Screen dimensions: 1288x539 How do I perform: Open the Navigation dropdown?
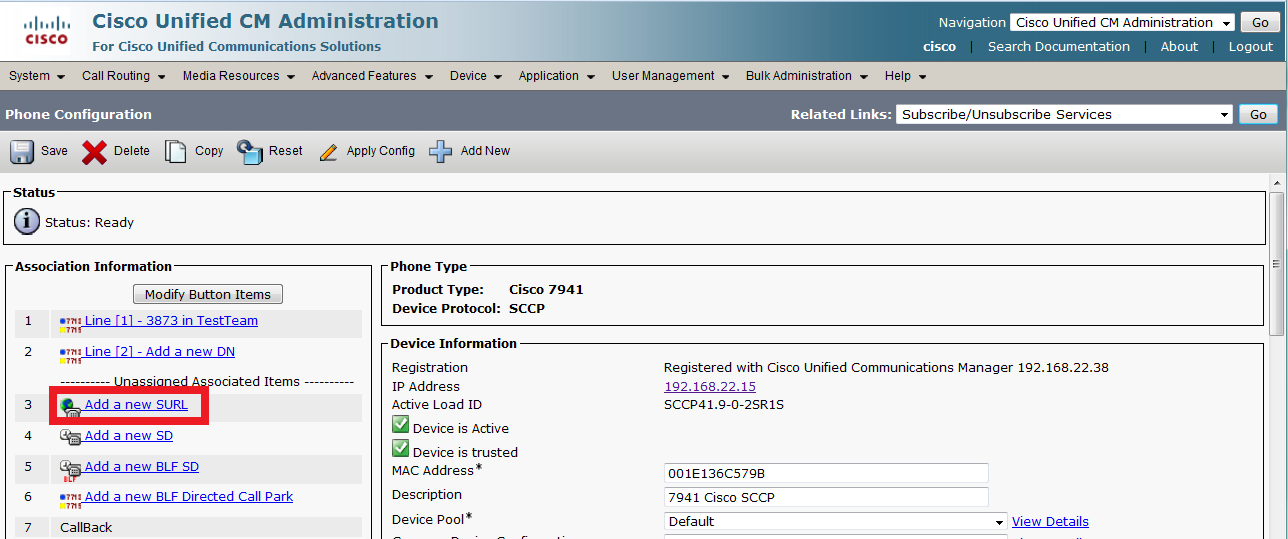pos(1124,23)
